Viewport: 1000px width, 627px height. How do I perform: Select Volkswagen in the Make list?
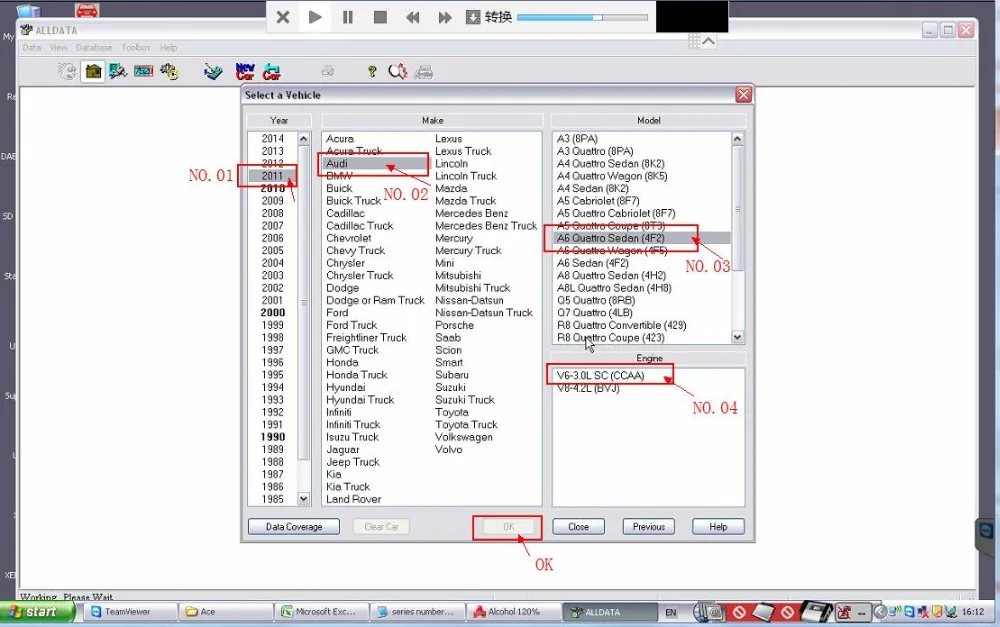click(464, 438)
